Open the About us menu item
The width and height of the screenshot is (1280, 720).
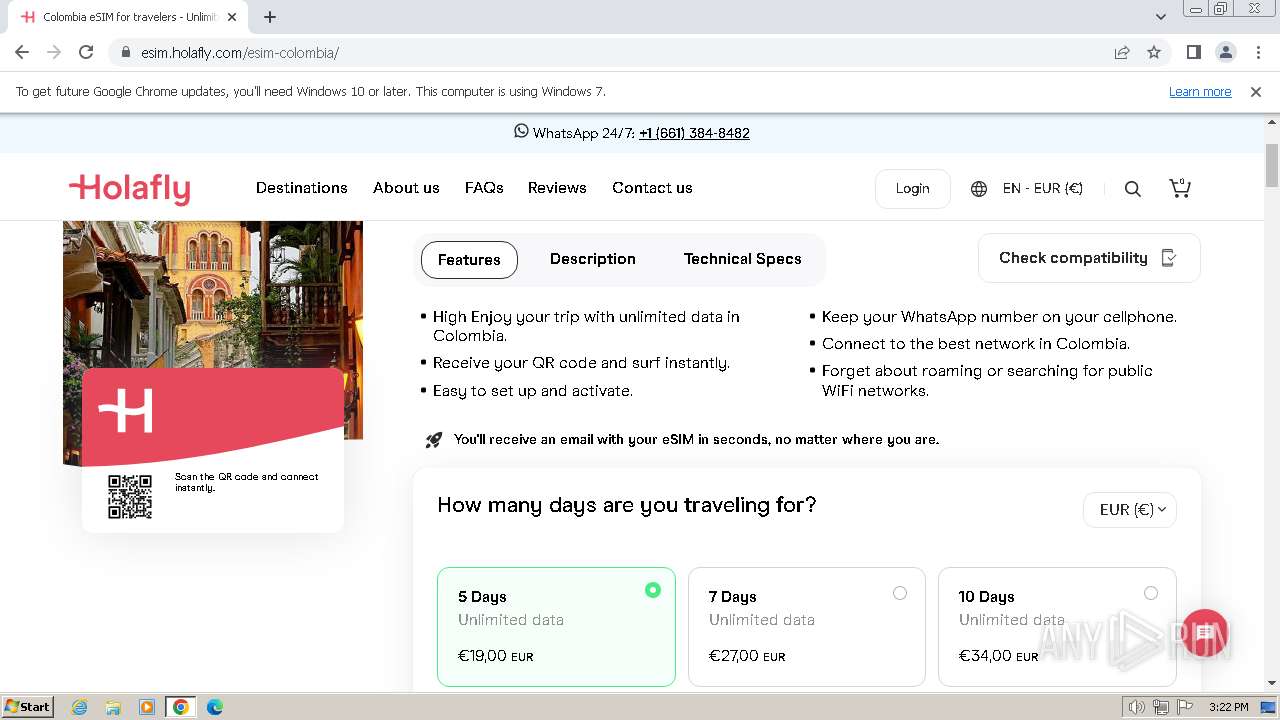(406, 188)
